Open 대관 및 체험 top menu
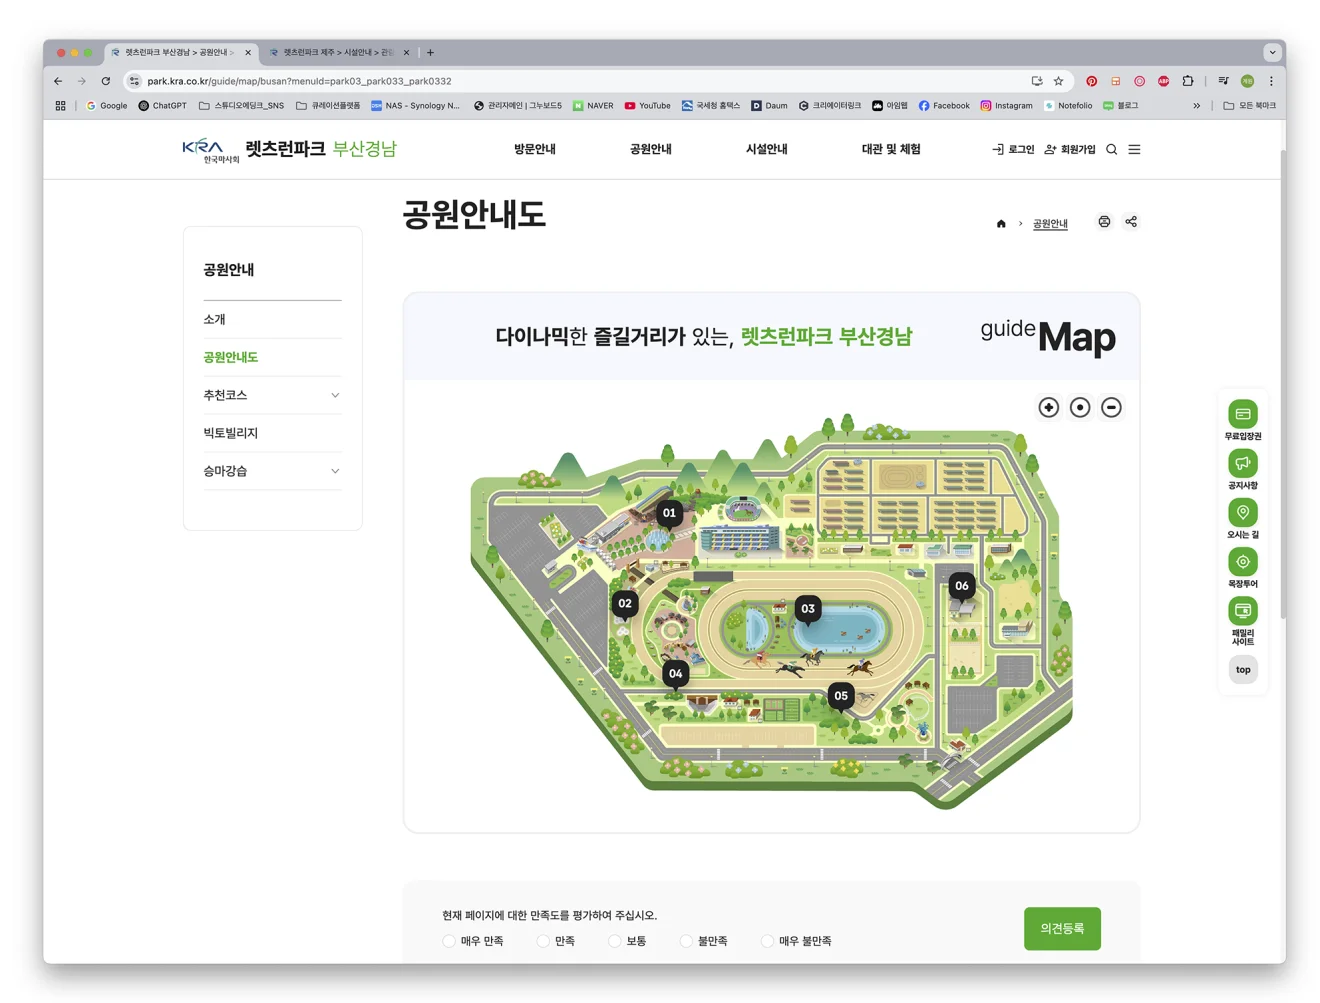This screenshot has width=1320, height=1003. (x=891, y=149)
